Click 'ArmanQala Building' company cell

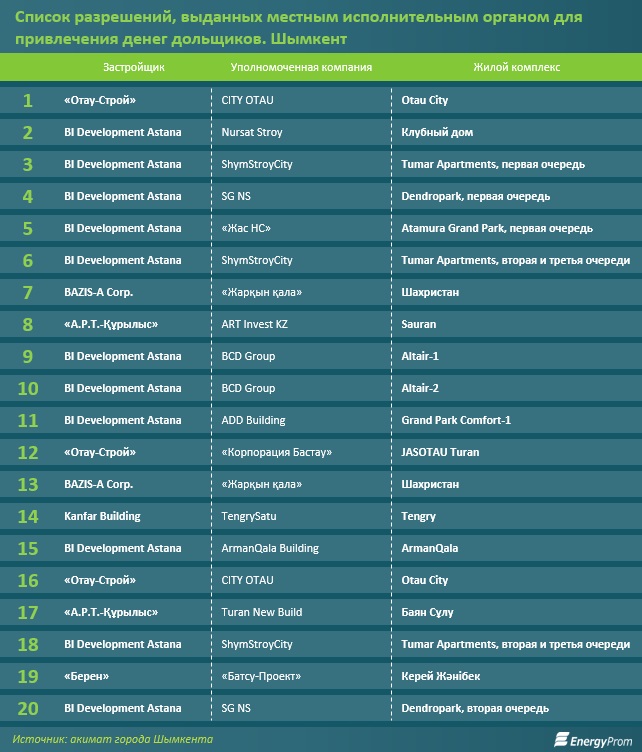(x=270, y=548)
